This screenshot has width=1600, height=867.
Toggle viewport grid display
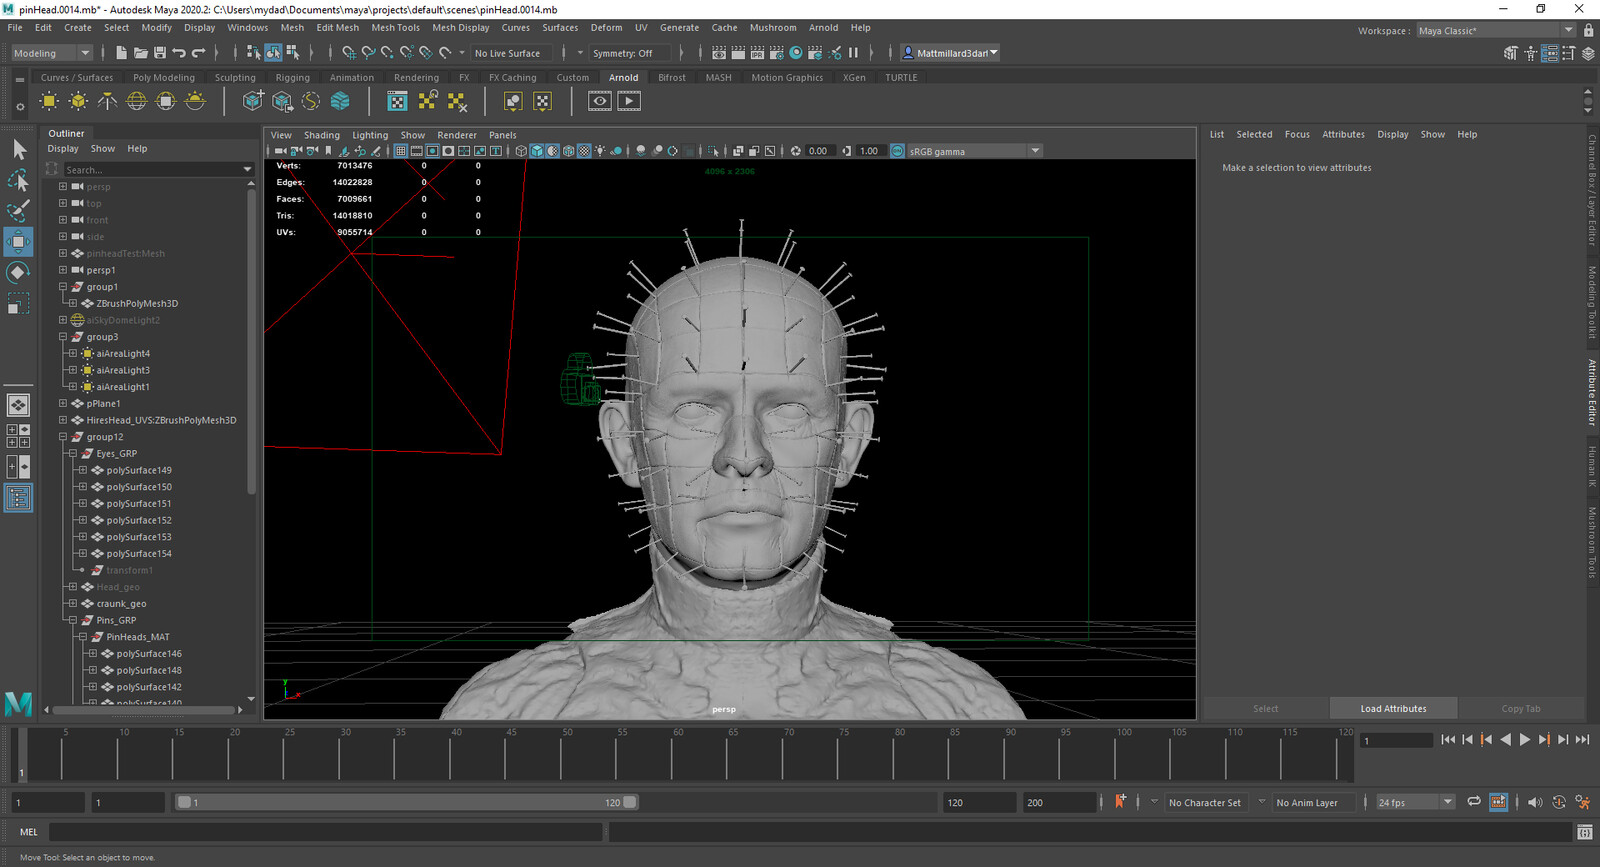pos(400,151)
